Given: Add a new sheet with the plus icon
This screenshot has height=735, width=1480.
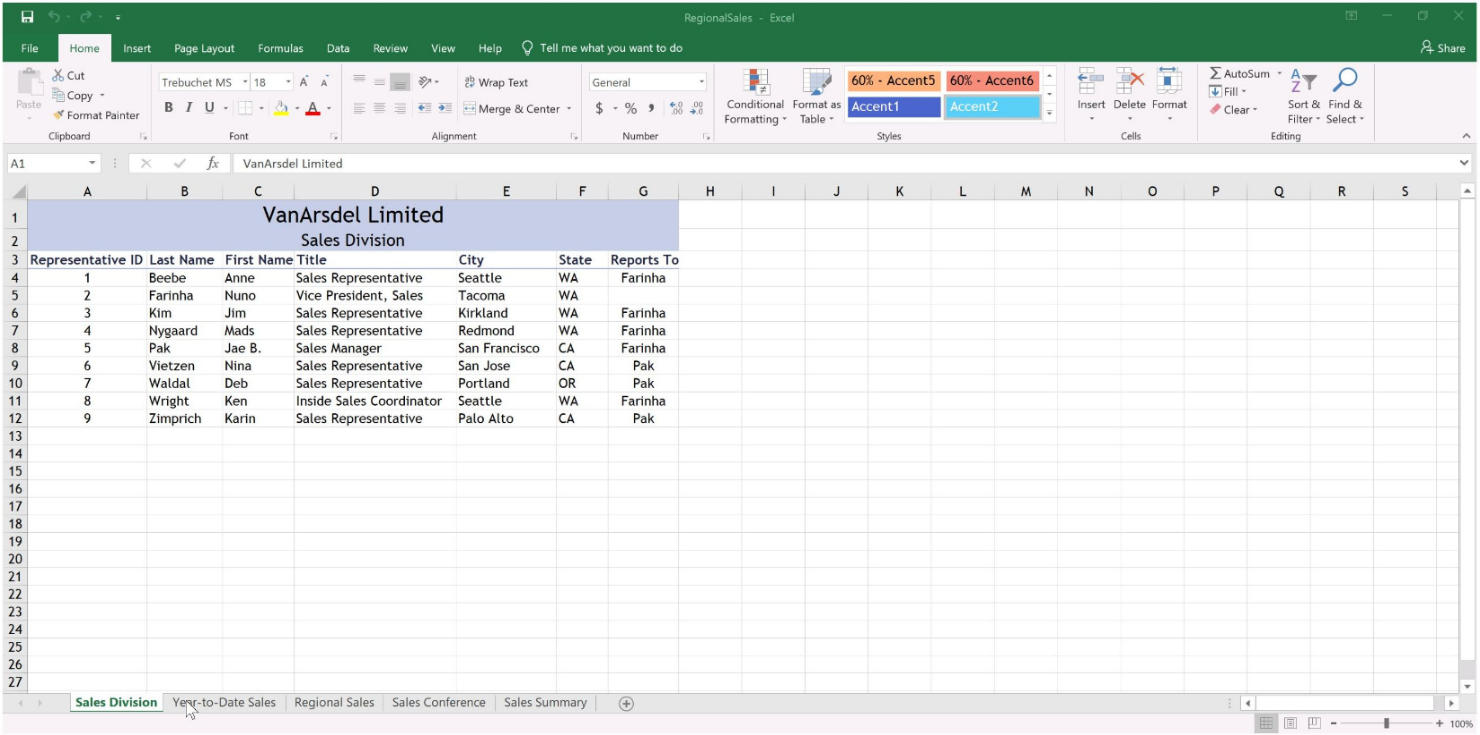Looking at the screenshot, I should [626, 703].
